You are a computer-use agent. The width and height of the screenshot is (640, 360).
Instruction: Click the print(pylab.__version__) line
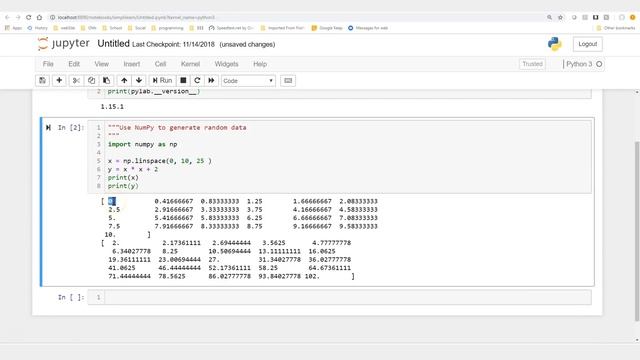click(x=154, y=91)
